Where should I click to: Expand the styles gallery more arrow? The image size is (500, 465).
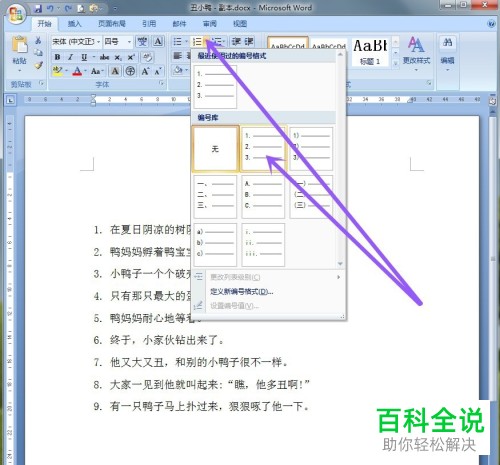(395, 63)
